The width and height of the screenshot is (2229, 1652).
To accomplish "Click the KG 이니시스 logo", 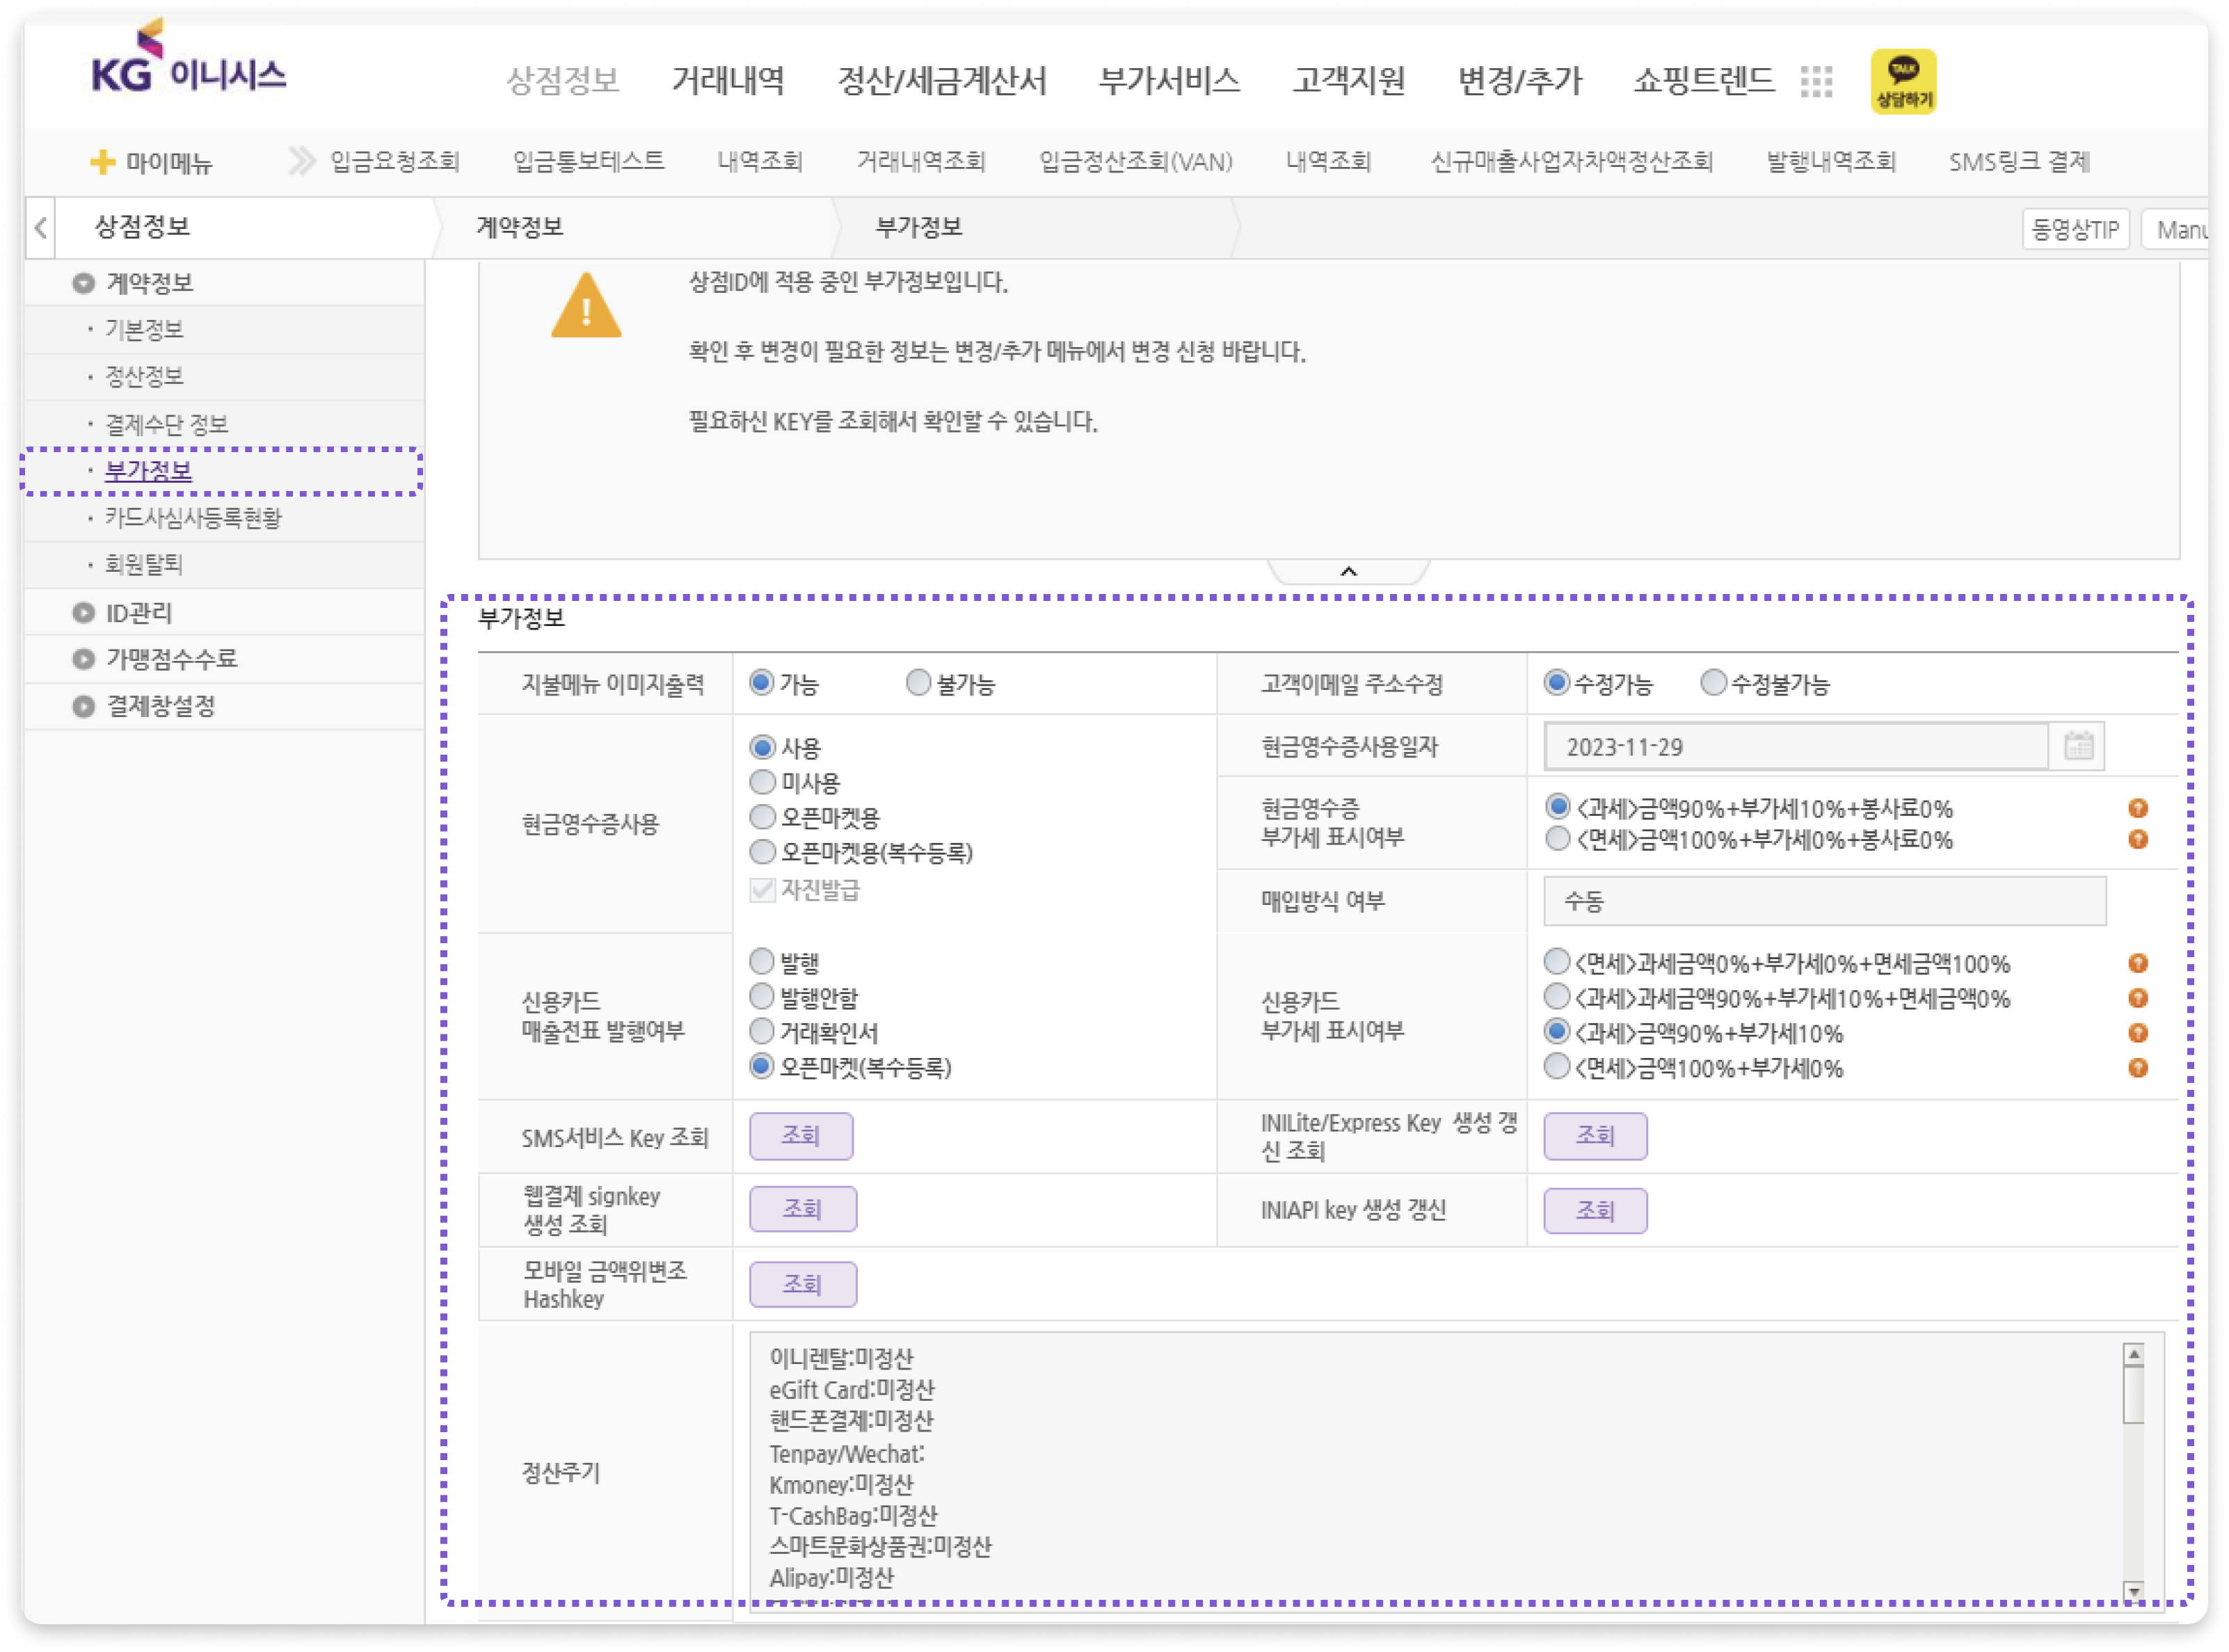I will [188, 58].
